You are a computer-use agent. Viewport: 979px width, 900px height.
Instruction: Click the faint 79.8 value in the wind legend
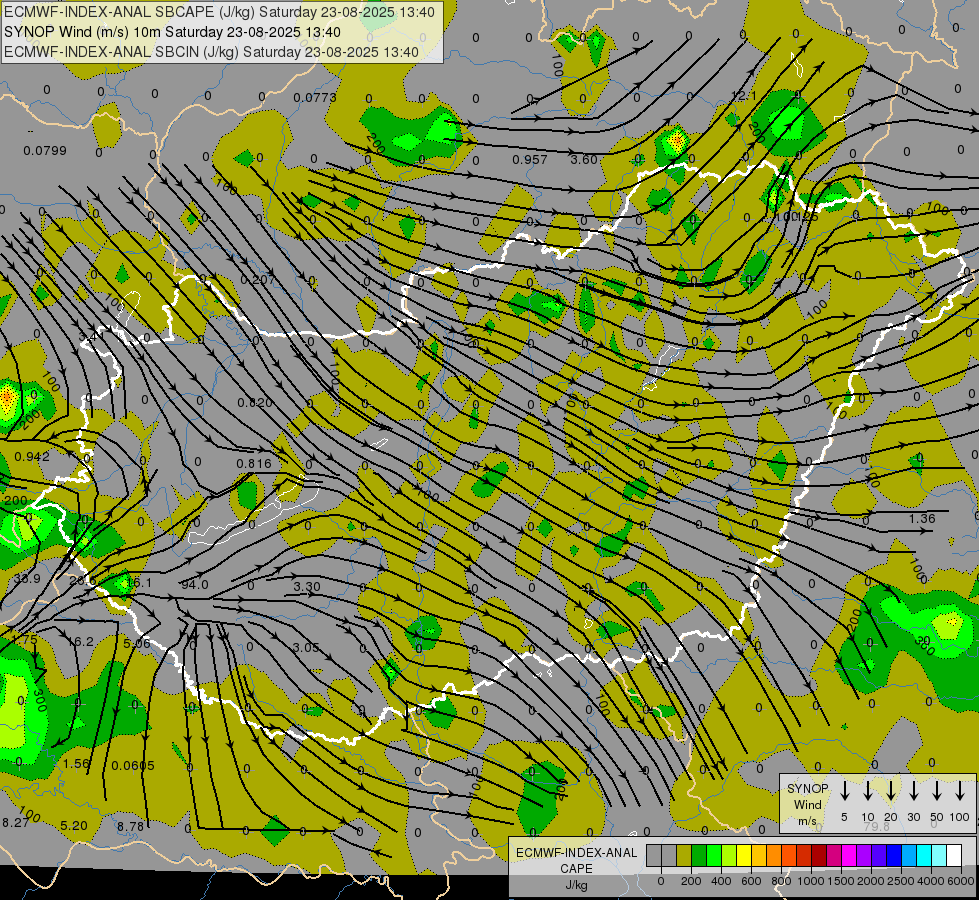point(877,826)
